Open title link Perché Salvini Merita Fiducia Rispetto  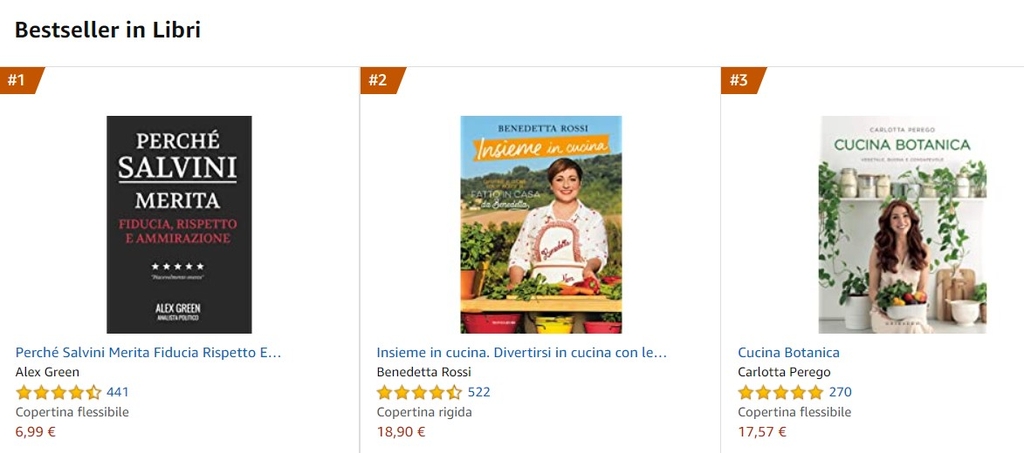(148, 352)
